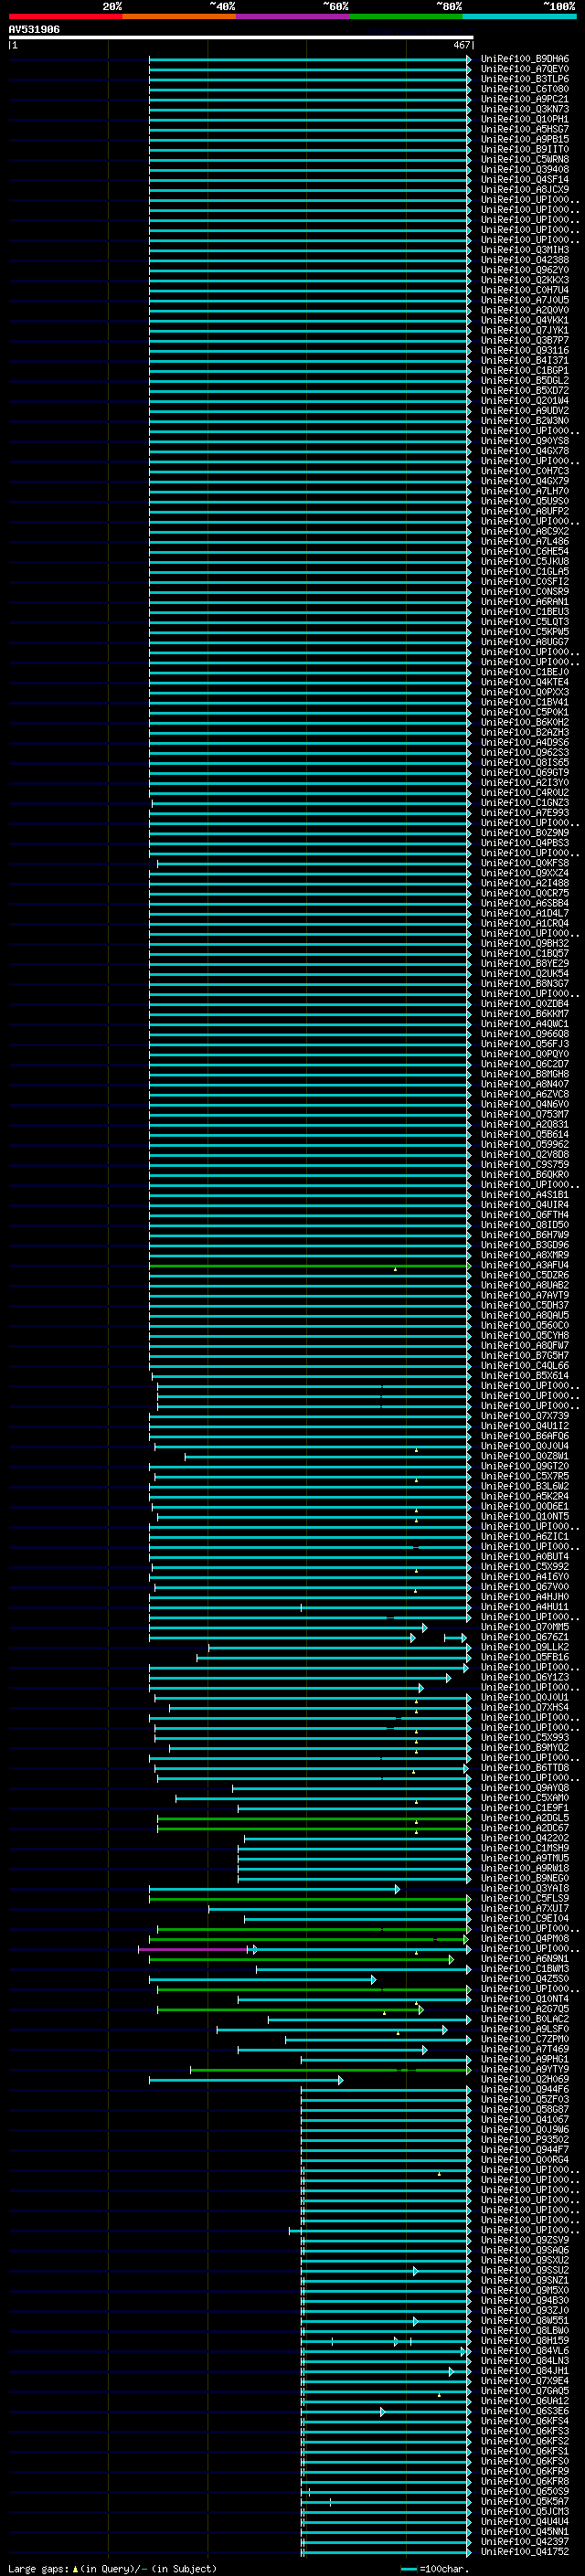Click the query end position 467
Image resolution: width=585 pixels, height=2576 pixels.
[461, 45]
